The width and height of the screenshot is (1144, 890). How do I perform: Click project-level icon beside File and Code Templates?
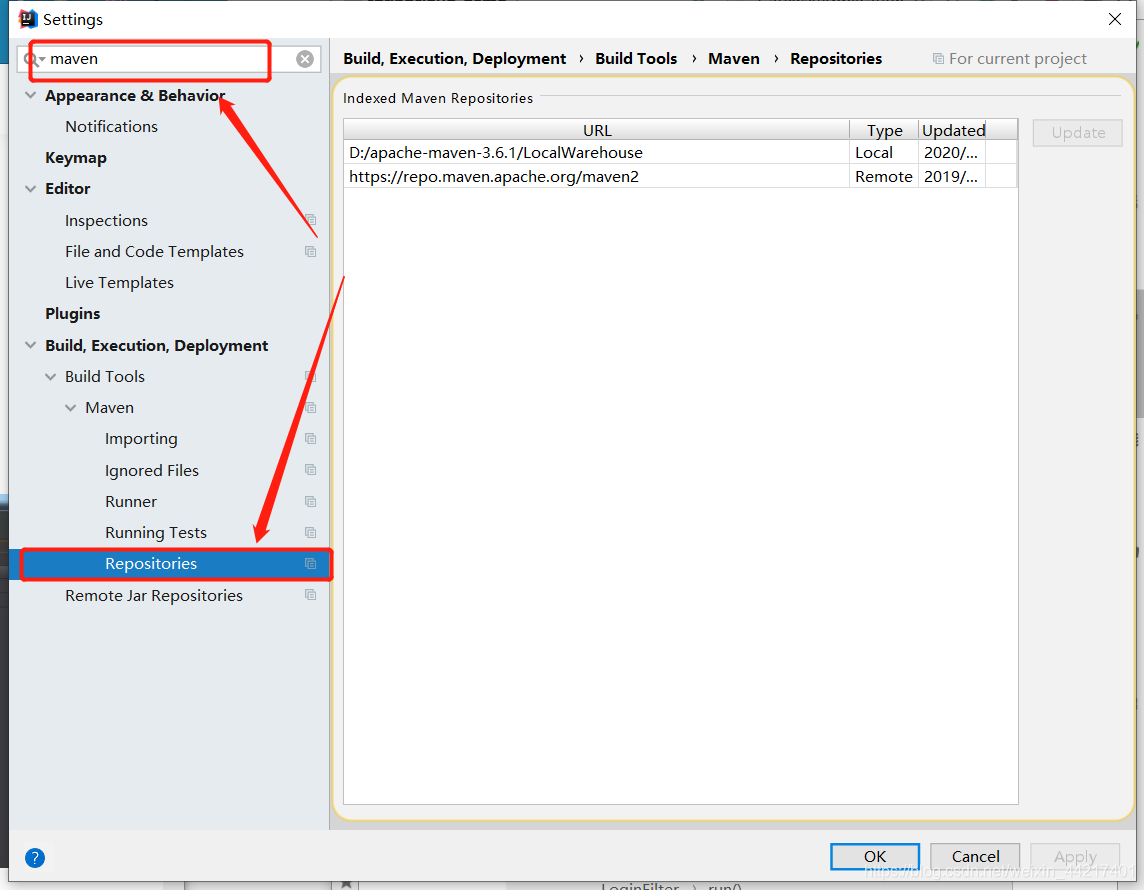[311, 252]
